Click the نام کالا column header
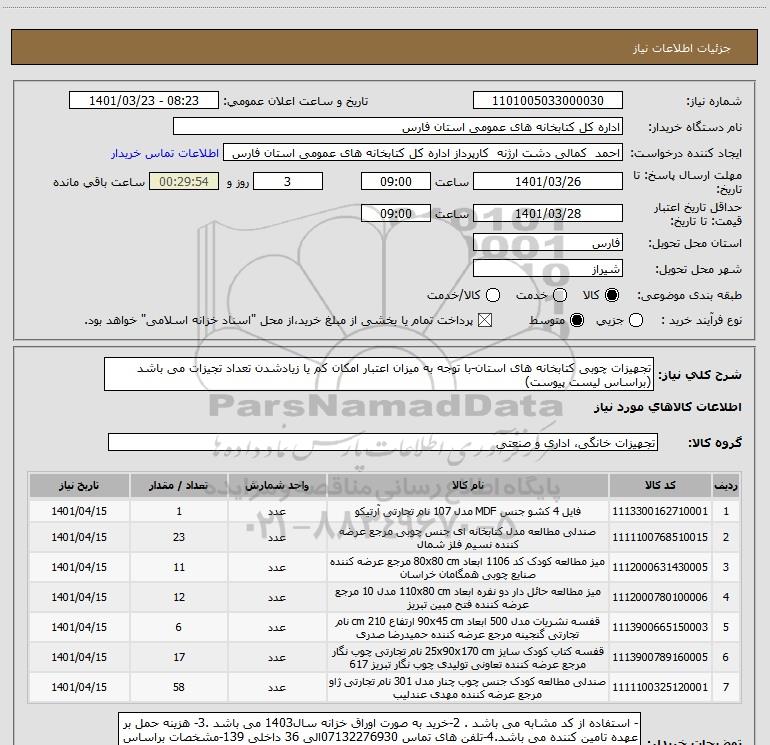 pos(468,485)
